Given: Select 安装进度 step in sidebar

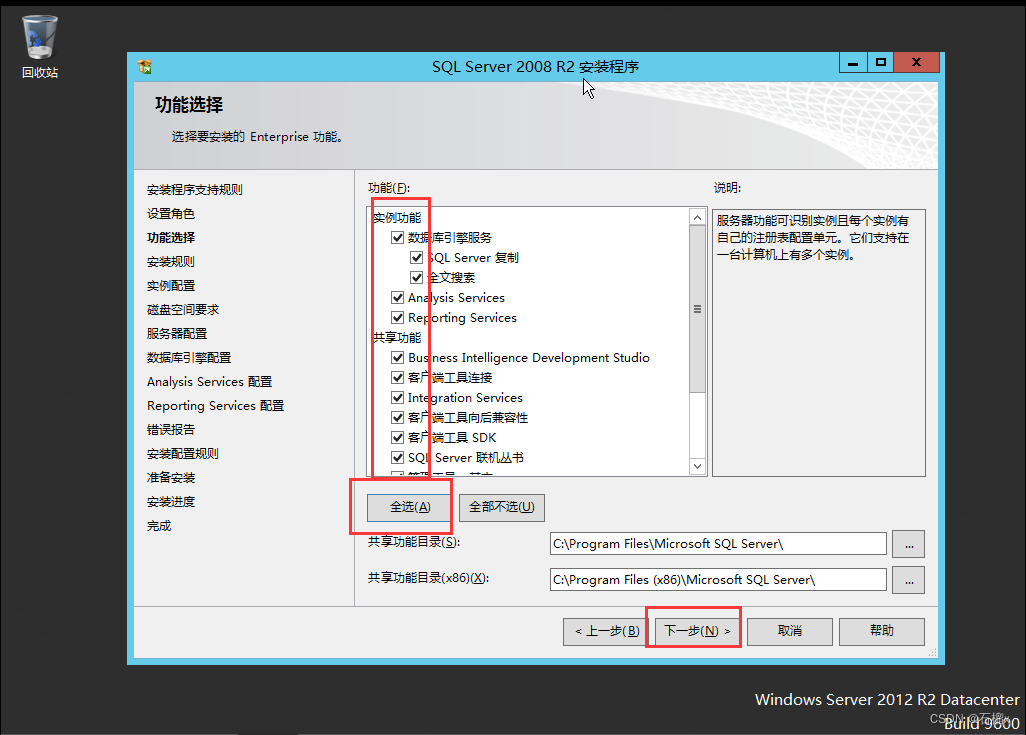Looking at the screenshot, I should pos(171,502).
